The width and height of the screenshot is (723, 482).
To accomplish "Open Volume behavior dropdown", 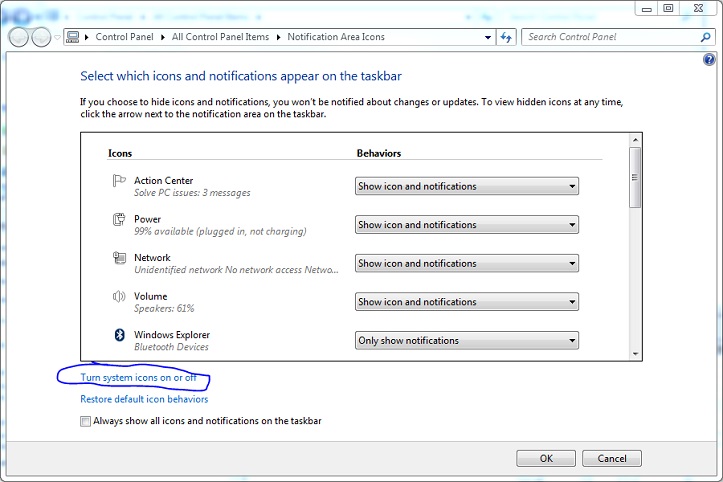I will (x=467, y=302).
